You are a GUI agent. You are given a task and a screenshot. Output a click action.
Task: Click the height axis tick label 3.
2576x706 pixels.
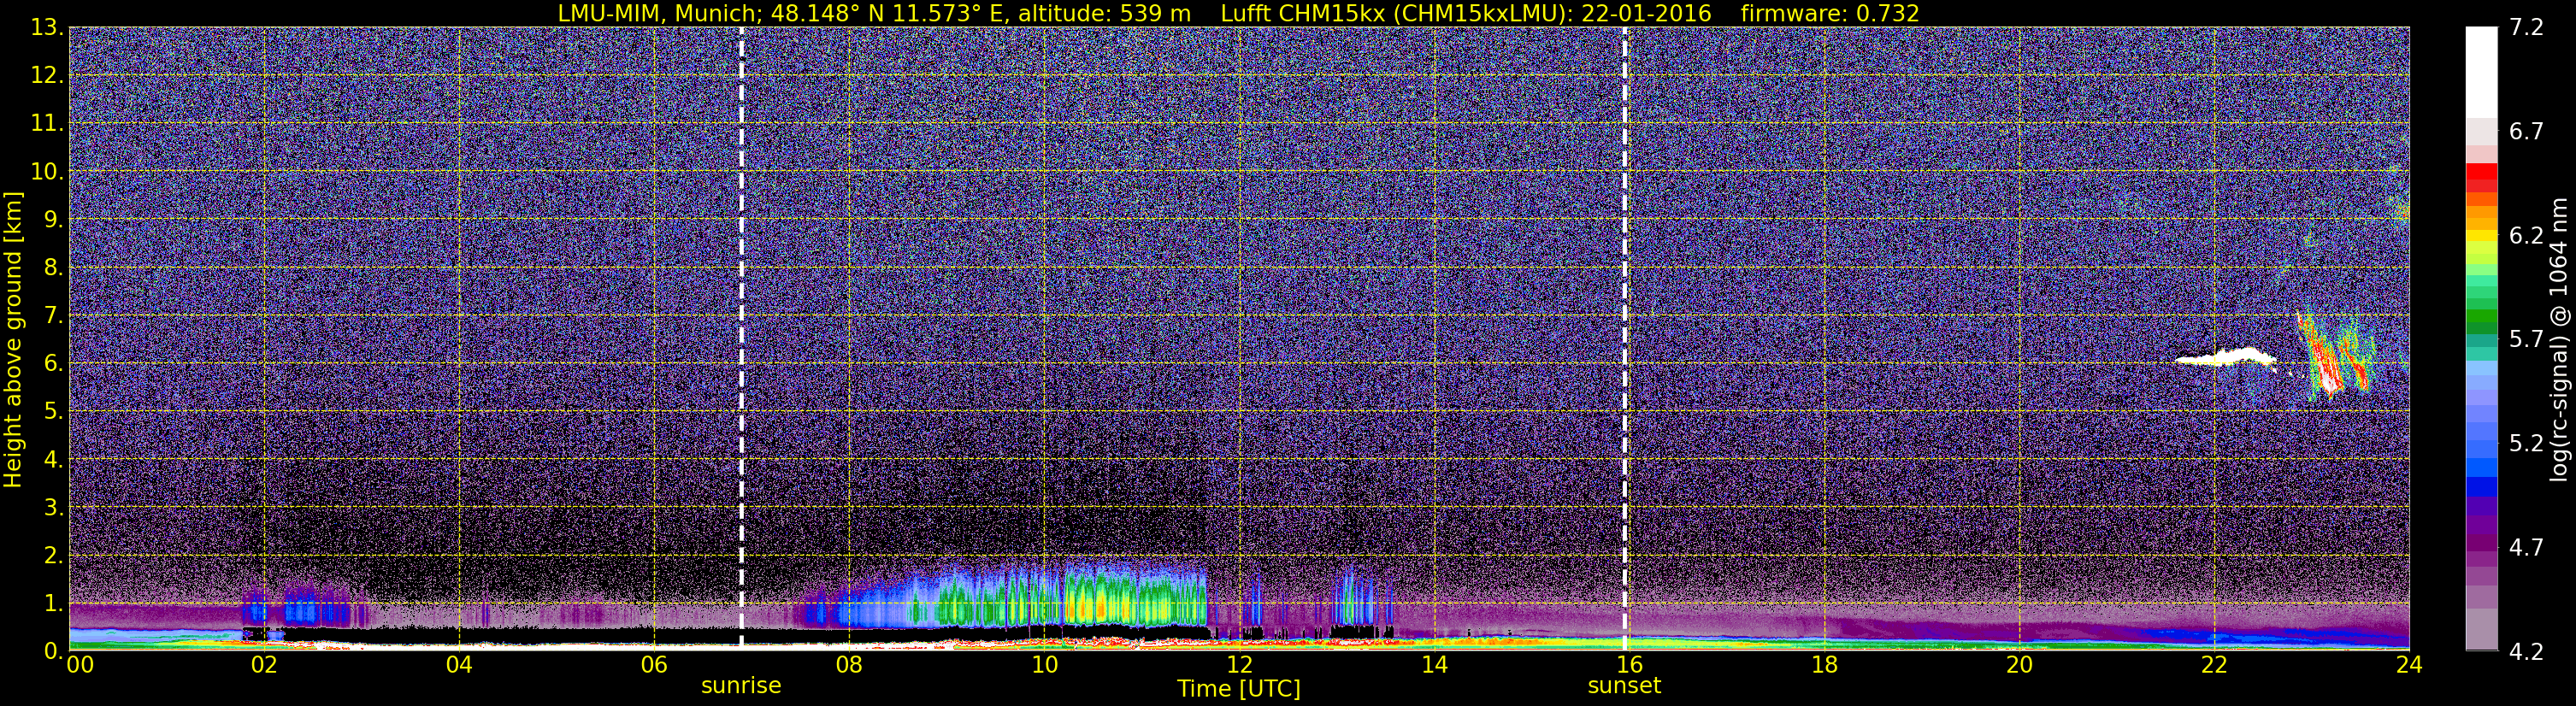pos(54,508)
